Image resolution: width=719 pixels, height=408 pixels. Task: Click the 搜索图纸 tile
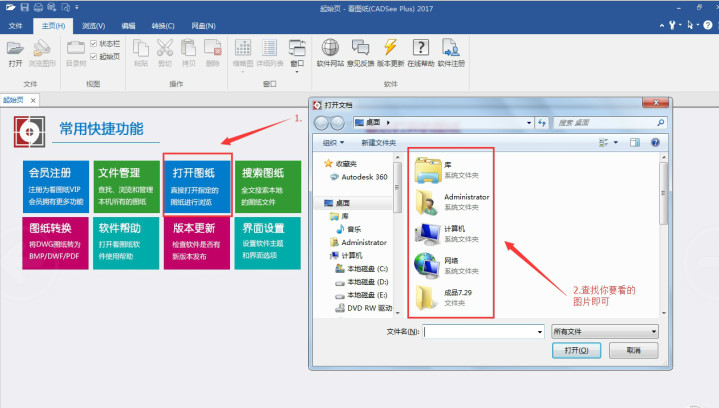(268, 187)
